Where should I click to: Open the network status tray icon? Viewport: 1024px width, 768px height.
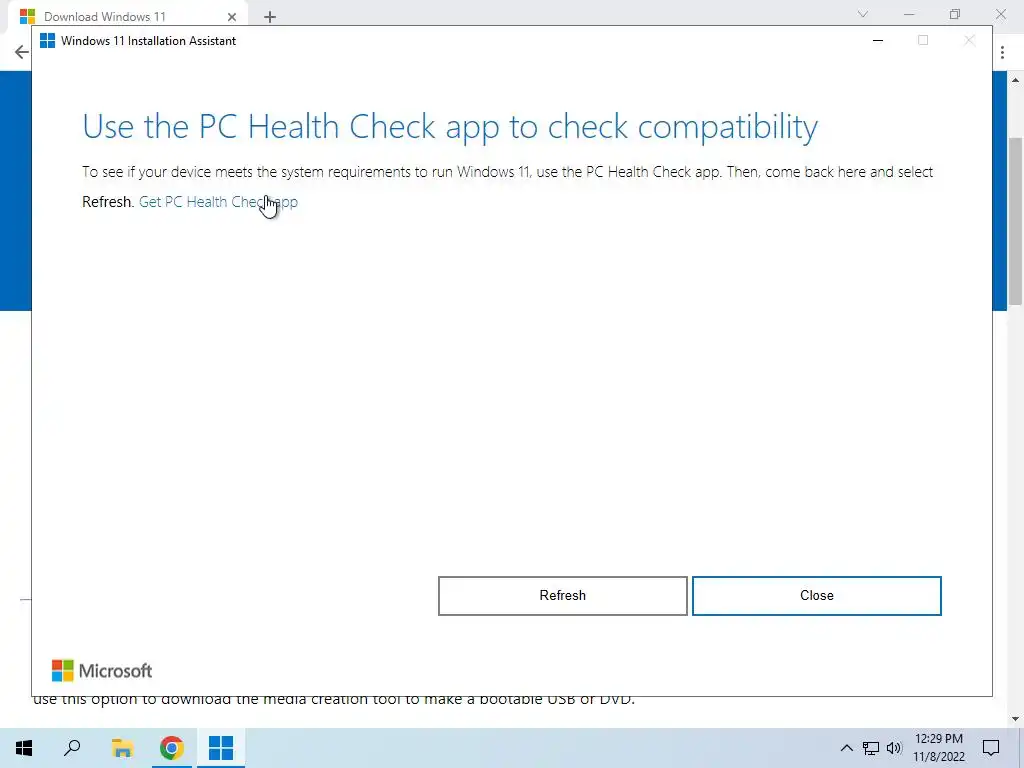pyautogui.click(x=871, y=748)
